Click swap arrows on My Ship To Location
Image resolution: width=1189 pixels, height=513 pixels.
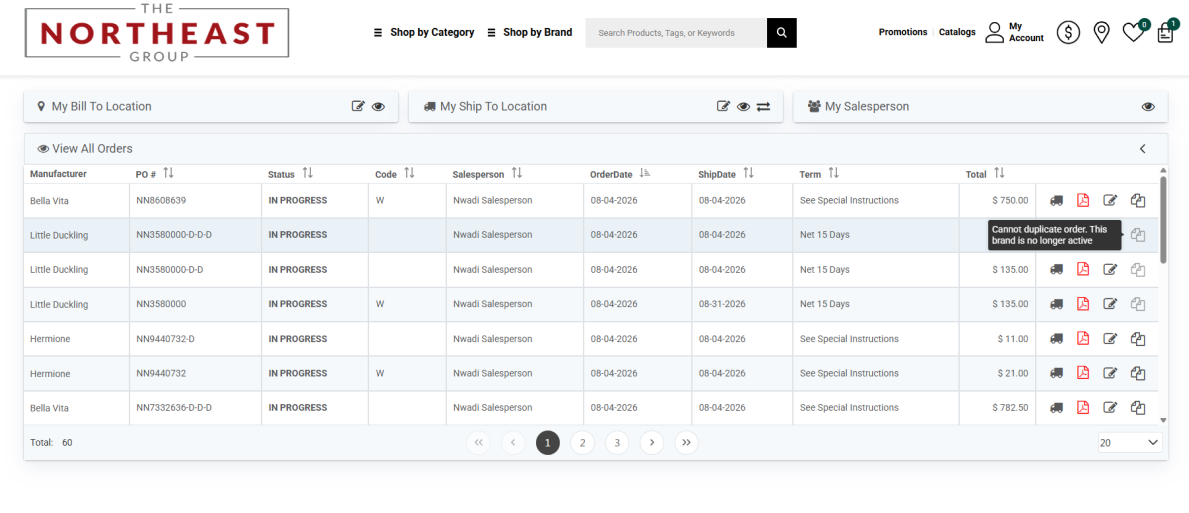pyautogui.click(x=763, y=107)
